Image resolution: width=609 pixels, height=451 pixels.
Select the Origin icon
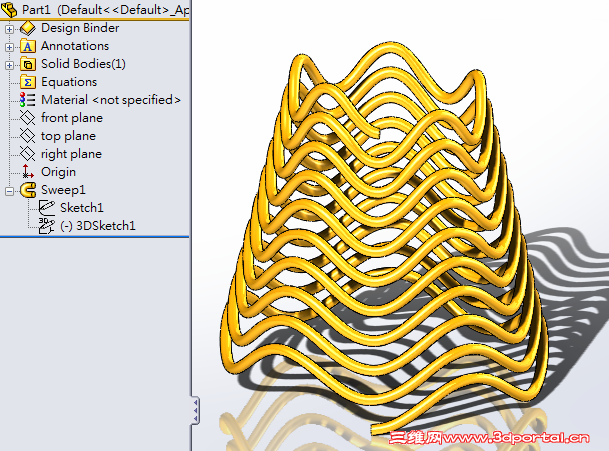tap(28, 172)
